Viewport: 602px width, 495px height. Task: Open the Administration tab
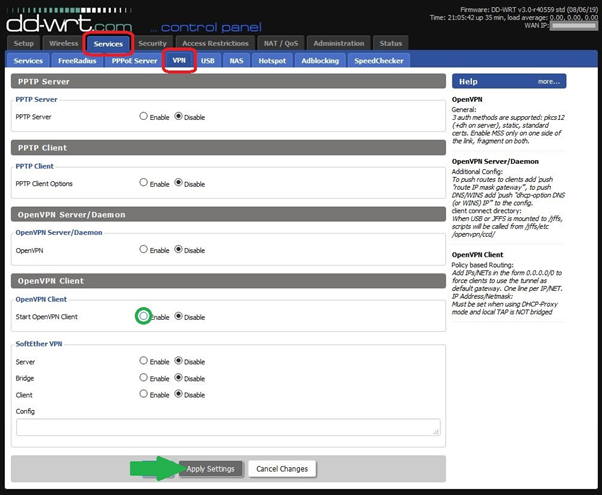click(x=338, y=44)
